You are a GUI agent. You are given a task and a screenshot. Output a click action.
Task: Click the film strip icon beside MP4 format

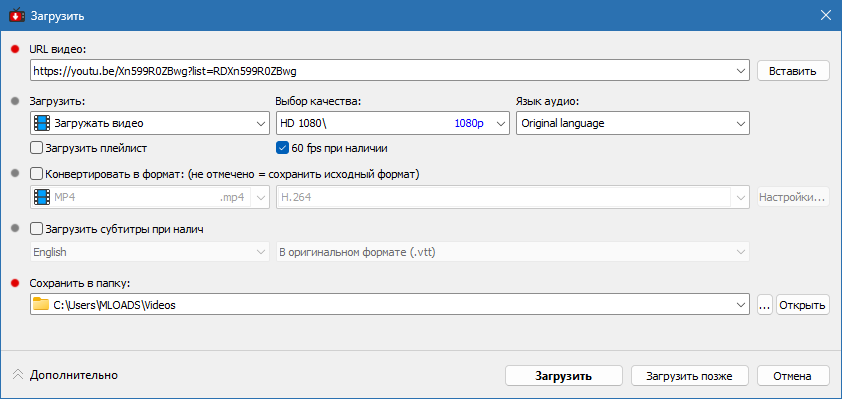point(41,197)
